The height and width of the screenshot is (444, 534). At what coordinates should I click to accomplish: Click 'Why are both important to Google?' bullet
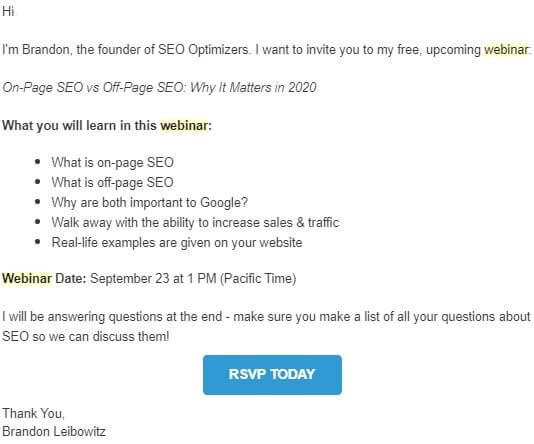(x=150, y=203)
